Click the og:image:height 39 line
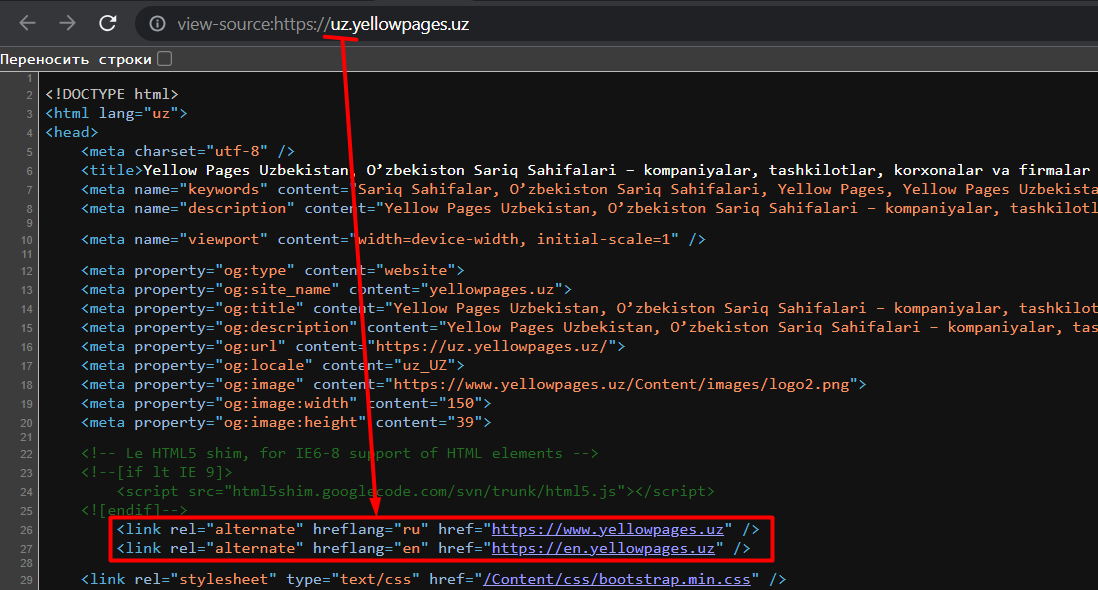The width and height of the screenshot is (1098, 590). click(286, 422)
